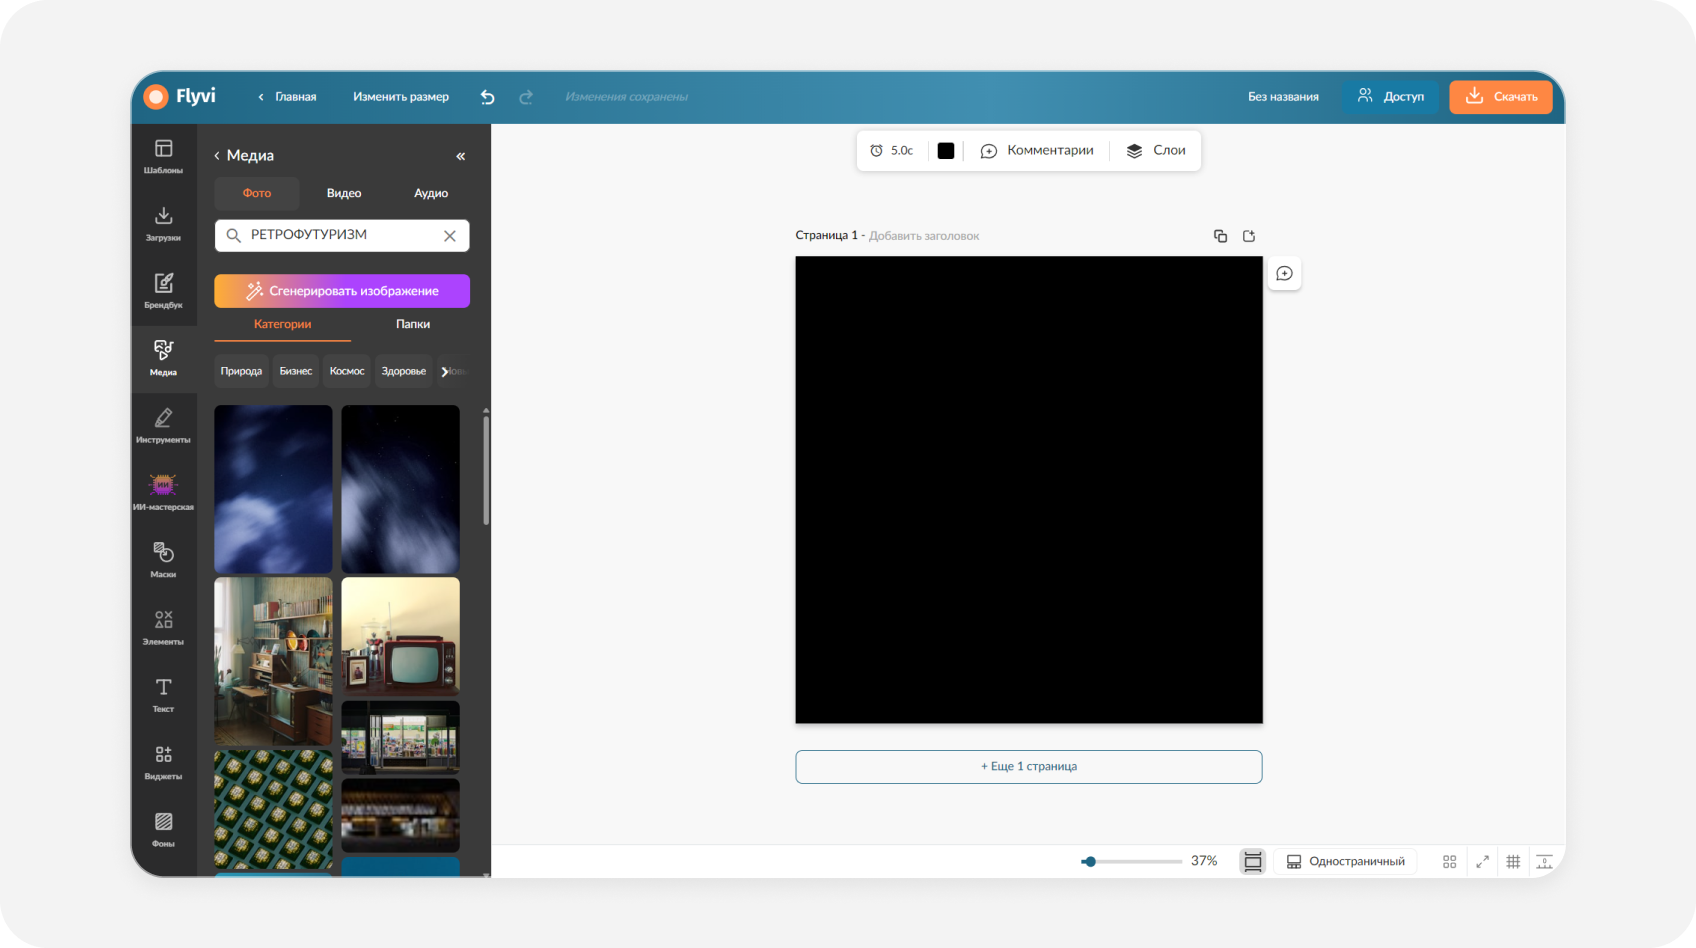Click the Скачать download button
The image size is (1696, 948).
pyautogui.click(x=1501, y=97)
